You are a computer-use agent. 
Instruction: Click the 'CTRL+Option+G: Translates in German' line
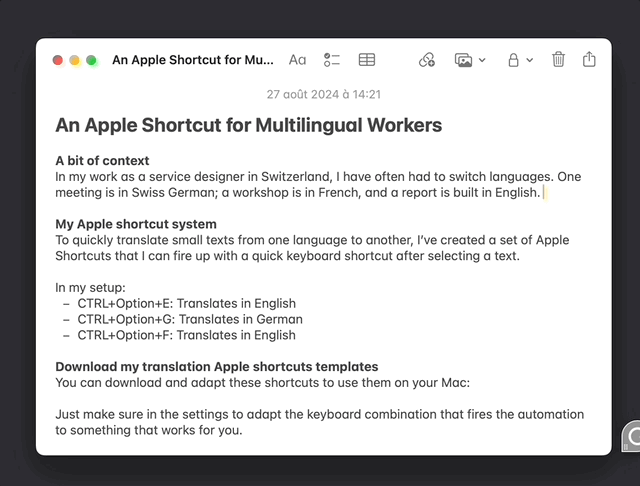point(189,319)
